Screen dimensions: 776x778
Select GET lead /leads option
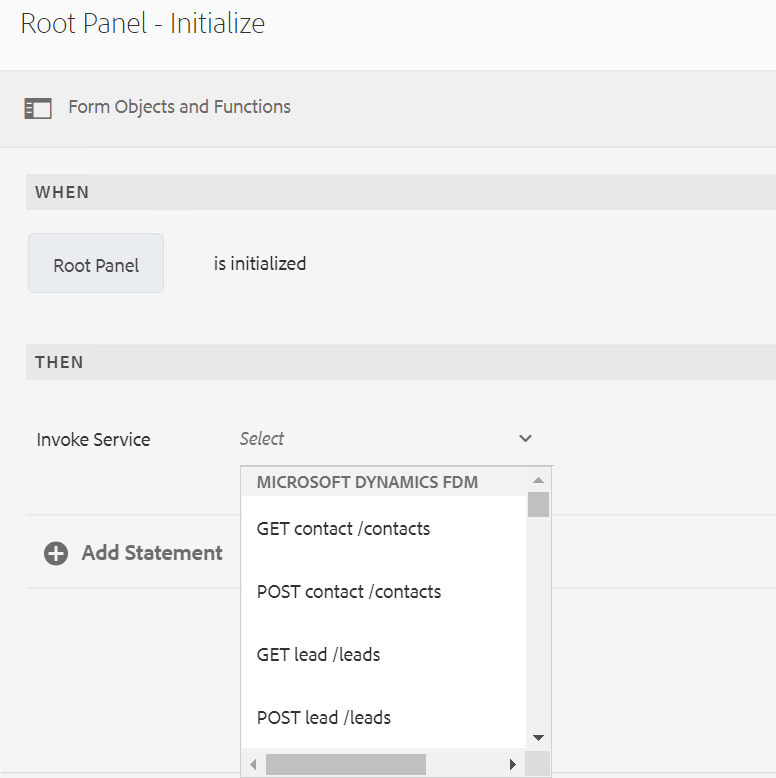(318, 654)
